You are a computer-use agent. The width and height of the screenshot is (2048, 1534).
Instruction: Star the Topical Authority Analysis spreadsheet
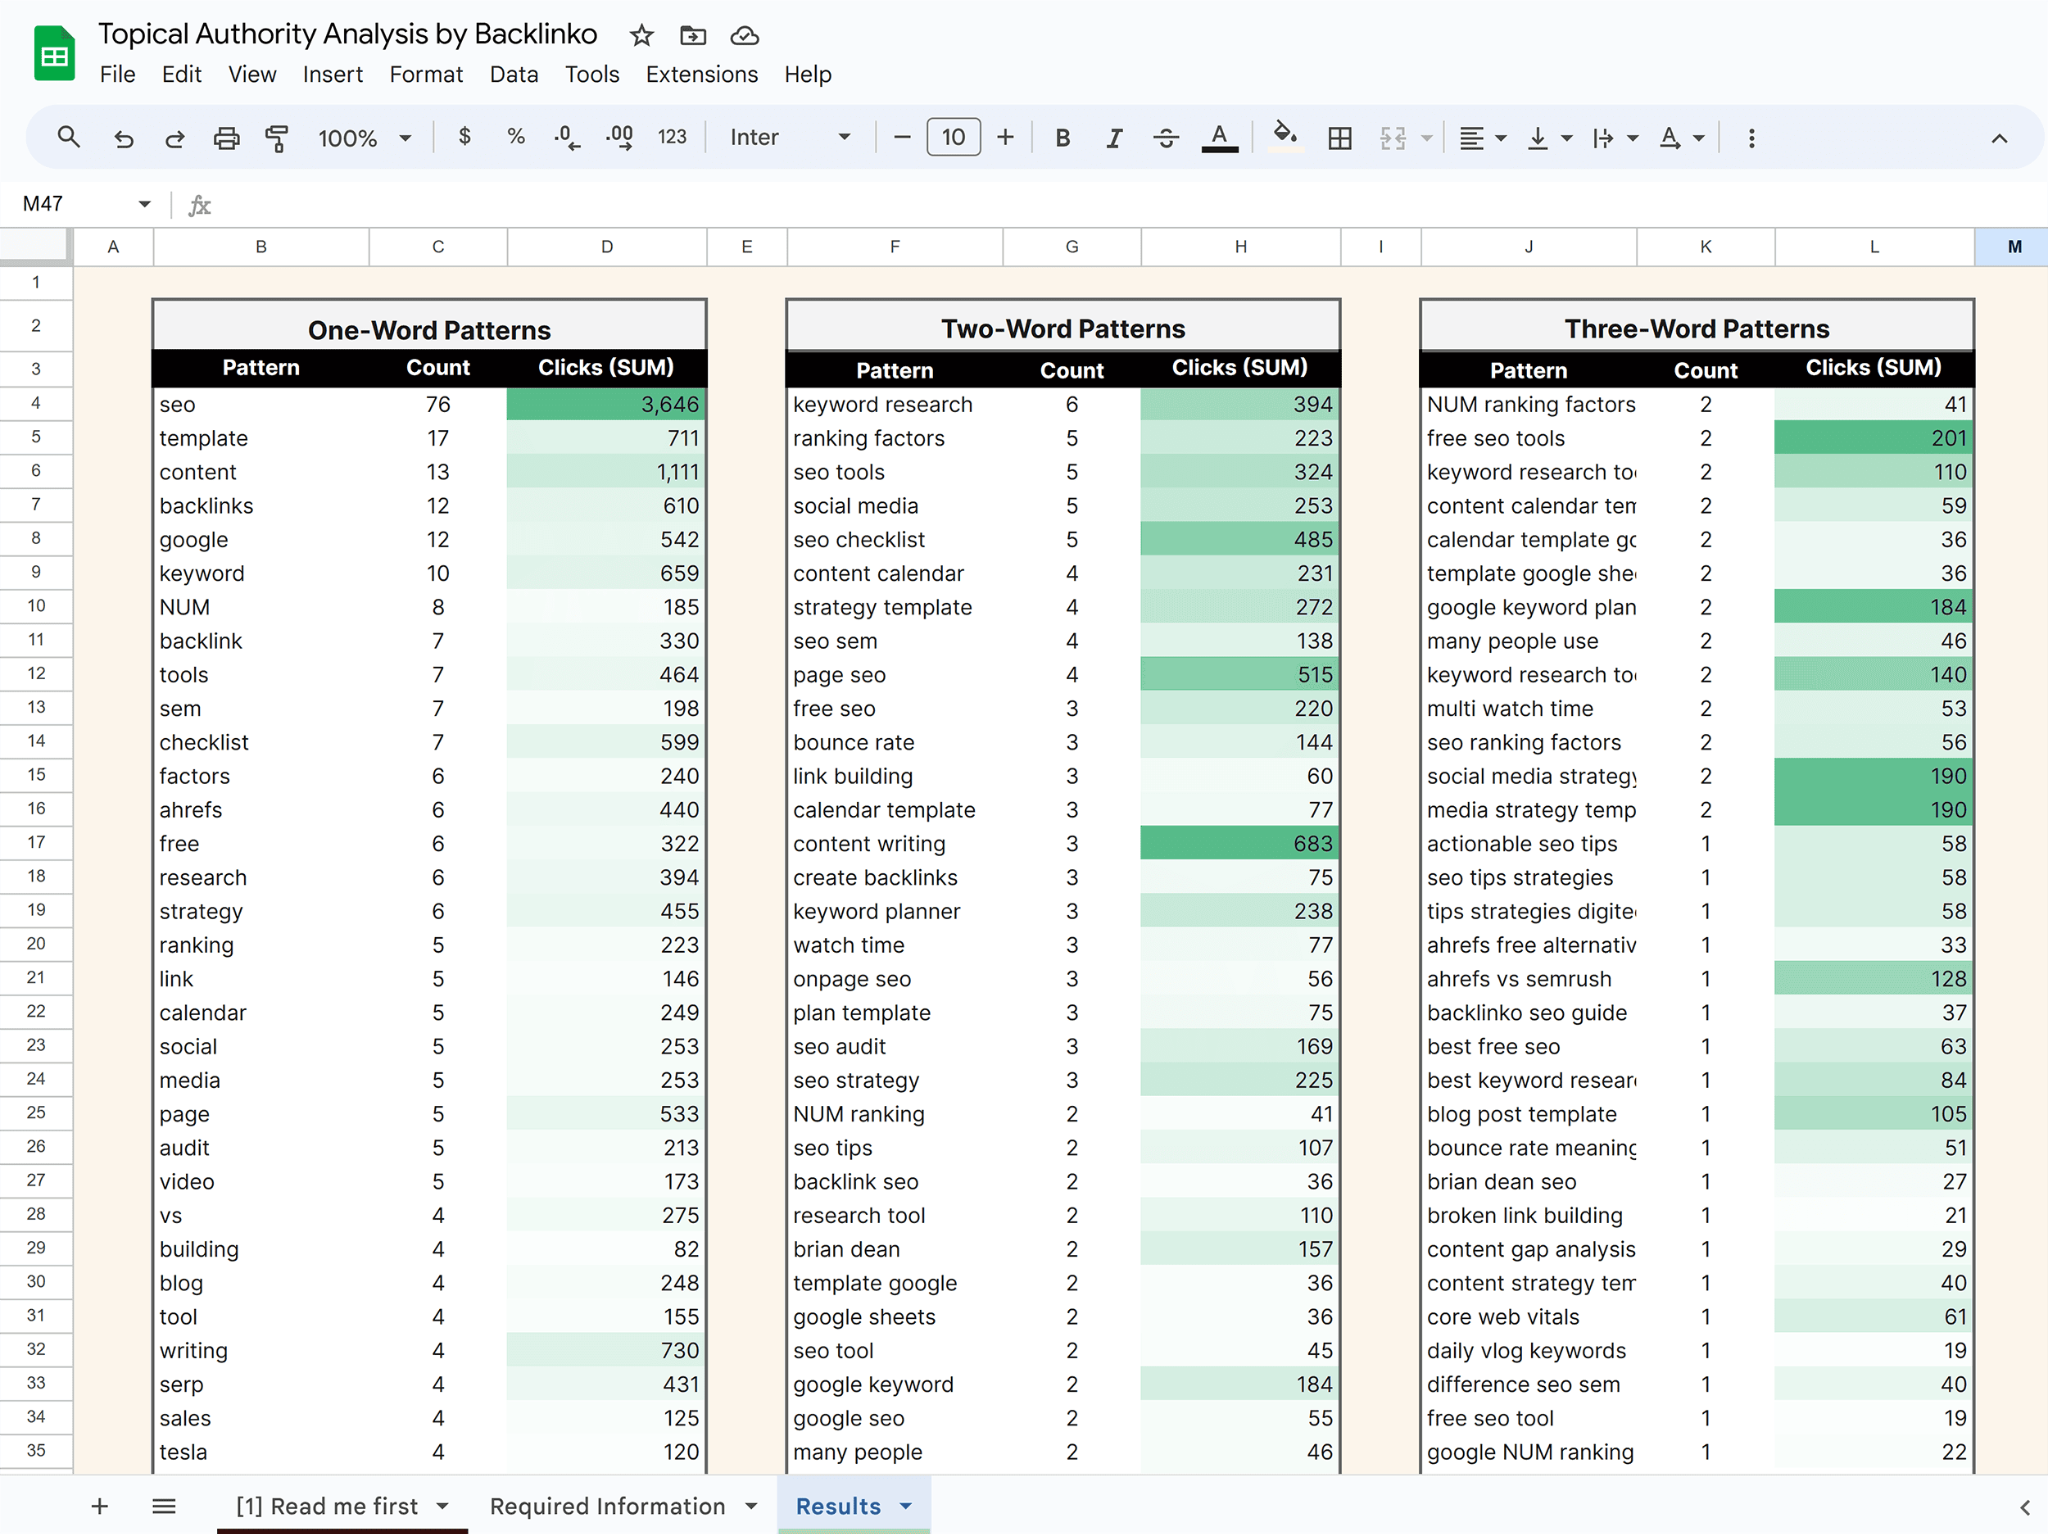[641, 35]
